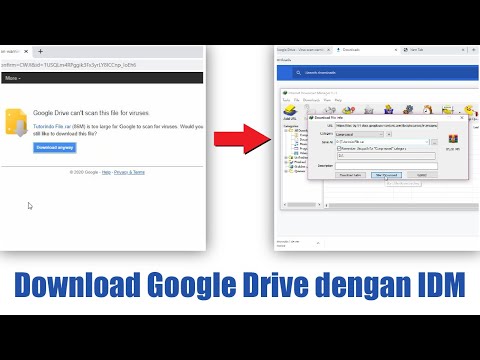Open the Tasks menu in IDM

click(x=286, y=100)
